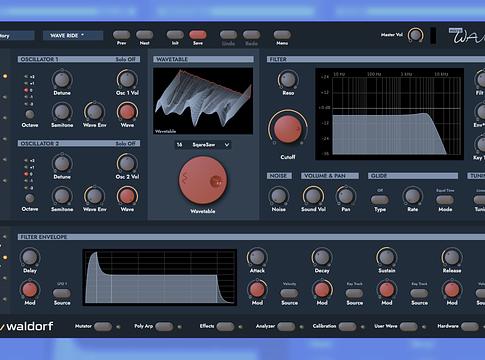485x360 pixels.
Task: Open the Key Track Source selector after Decay Mod
Action: click(x=354, y=293)
